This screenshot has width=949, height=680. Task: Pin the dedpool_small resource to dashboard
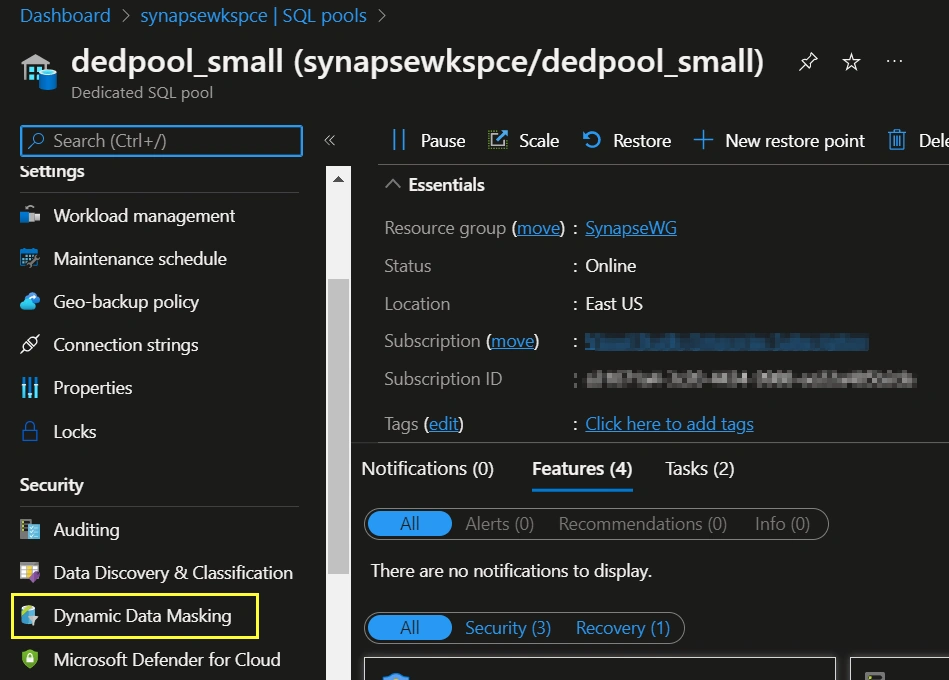(x=808, y=62)
